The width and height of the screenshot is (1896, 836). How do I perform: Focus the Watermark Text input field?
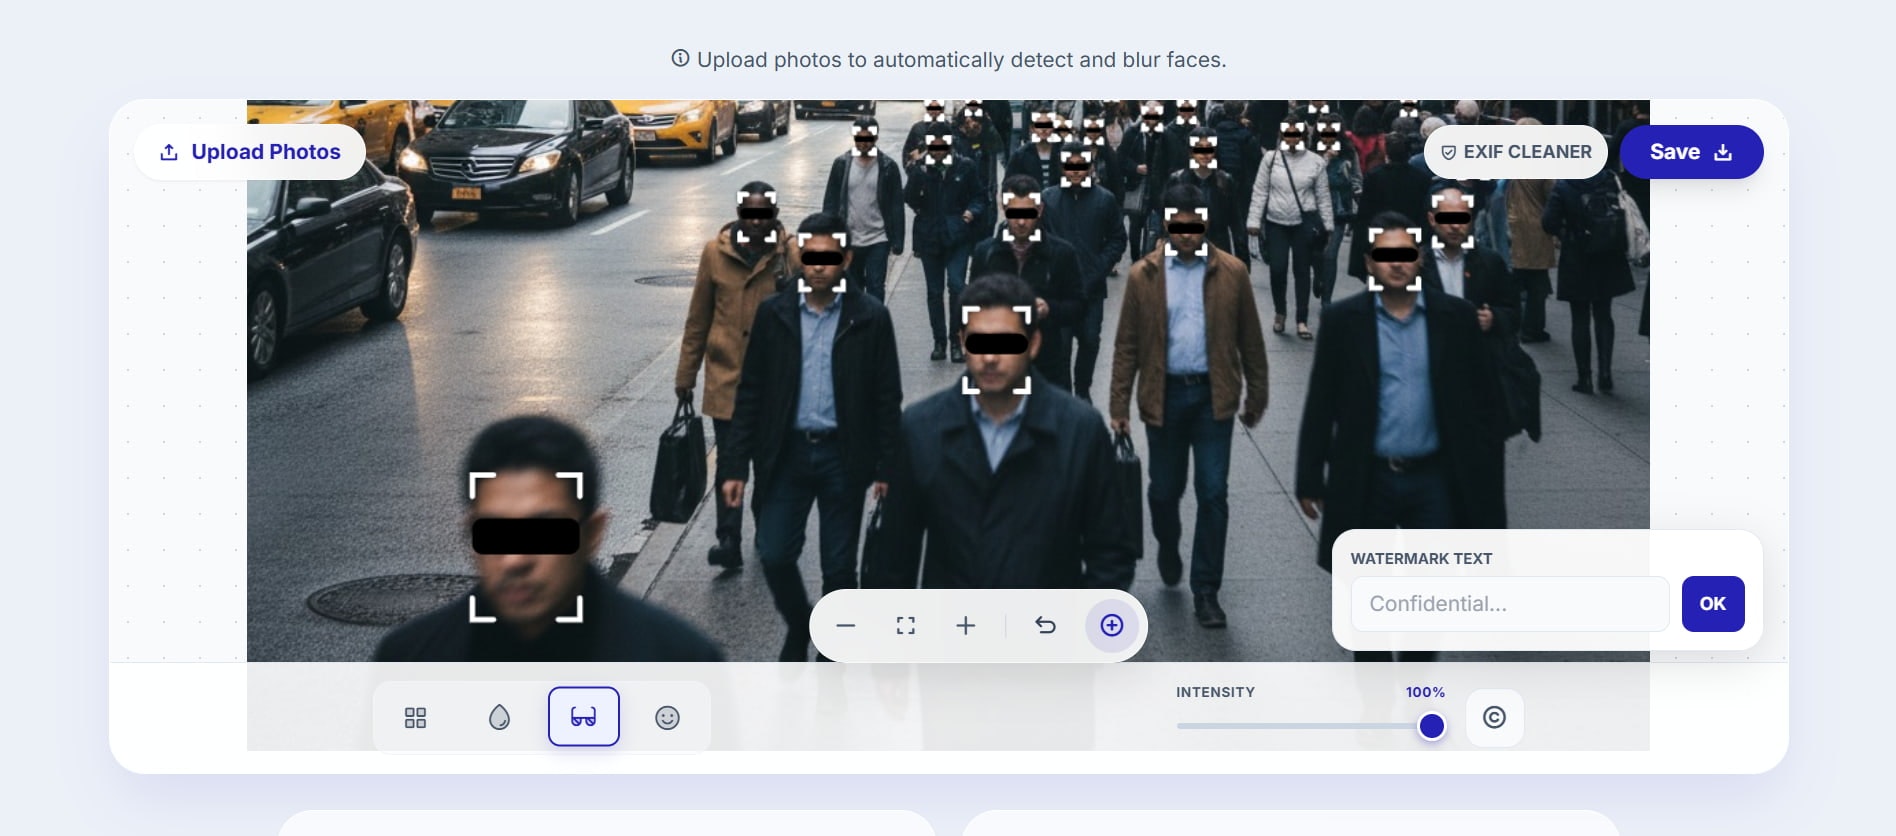(1510, 604)
